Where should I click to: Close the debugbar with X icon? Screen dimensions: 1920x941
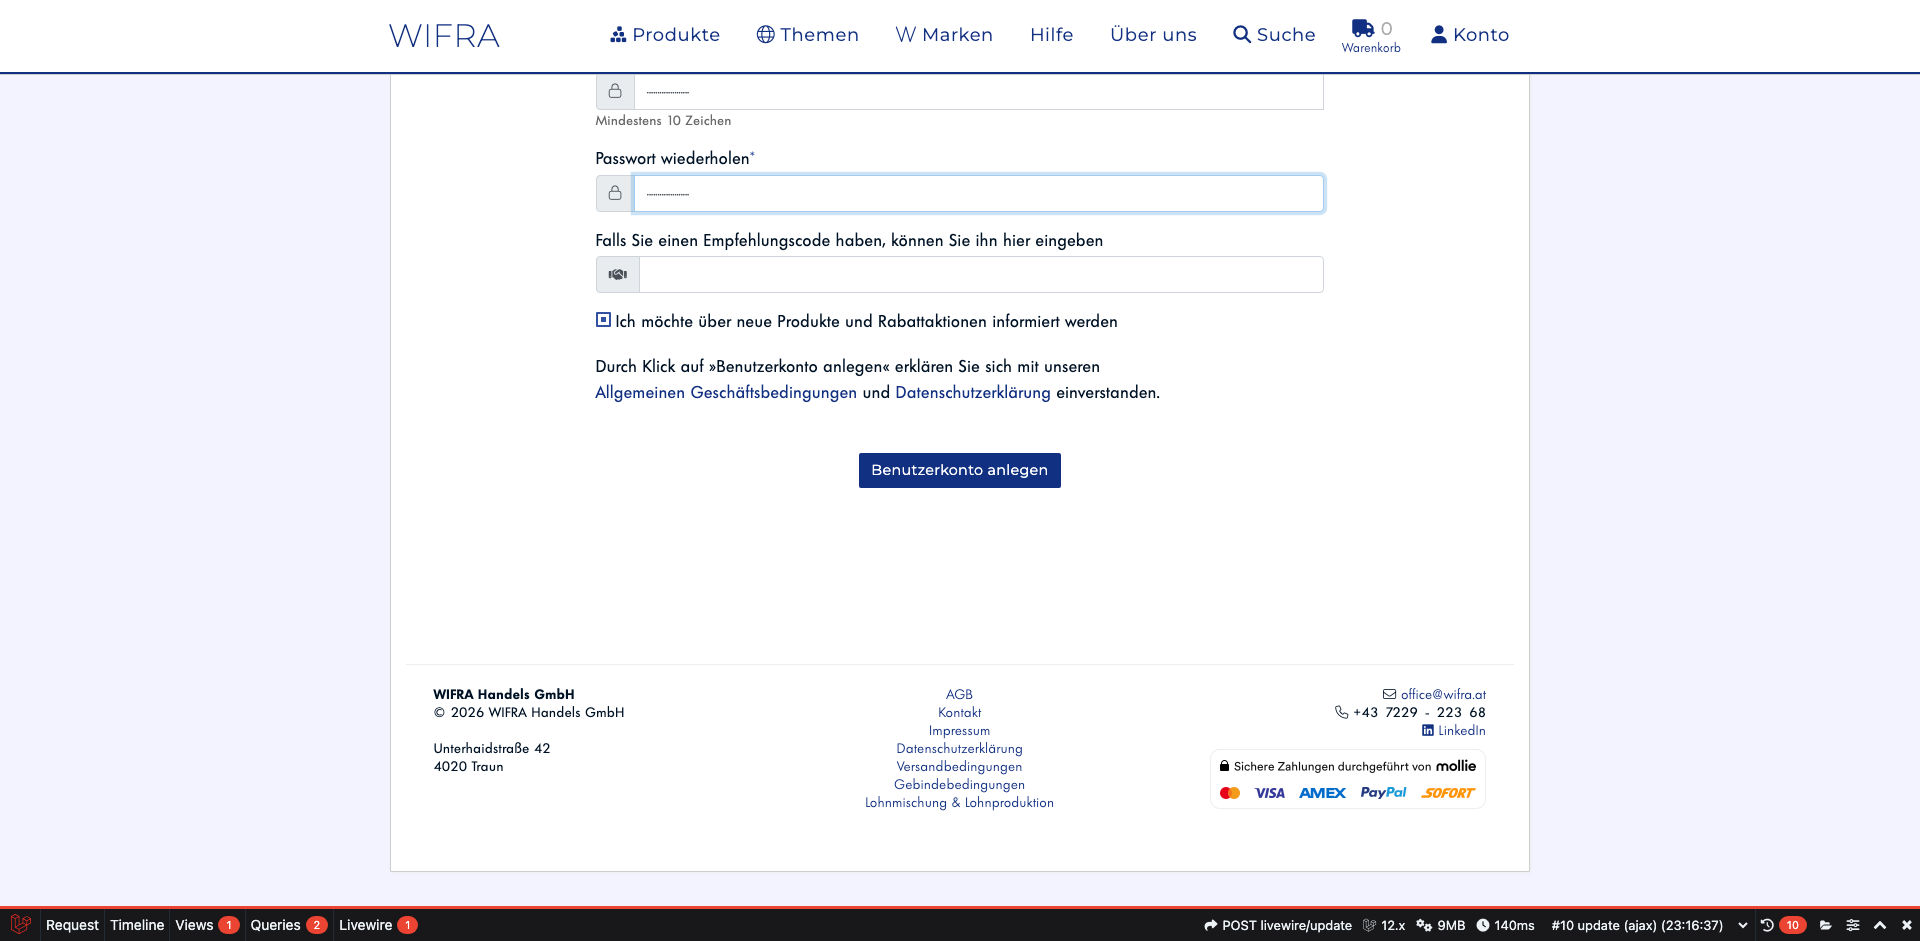pyautogui.click(x=1906, y=925)
